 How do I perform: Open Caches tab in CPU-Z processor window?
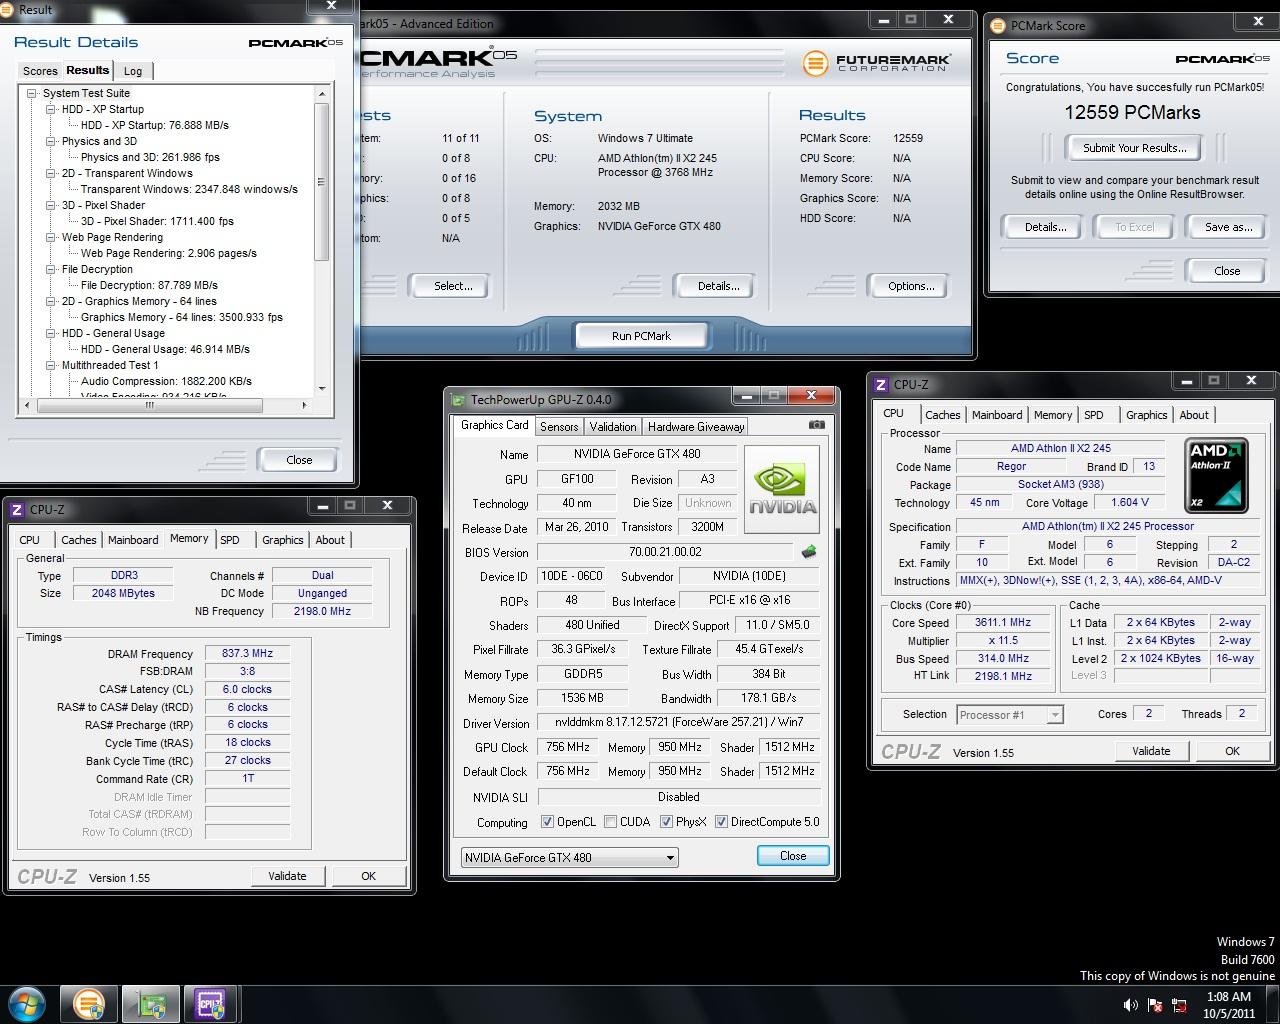click(x=942, y=415)
